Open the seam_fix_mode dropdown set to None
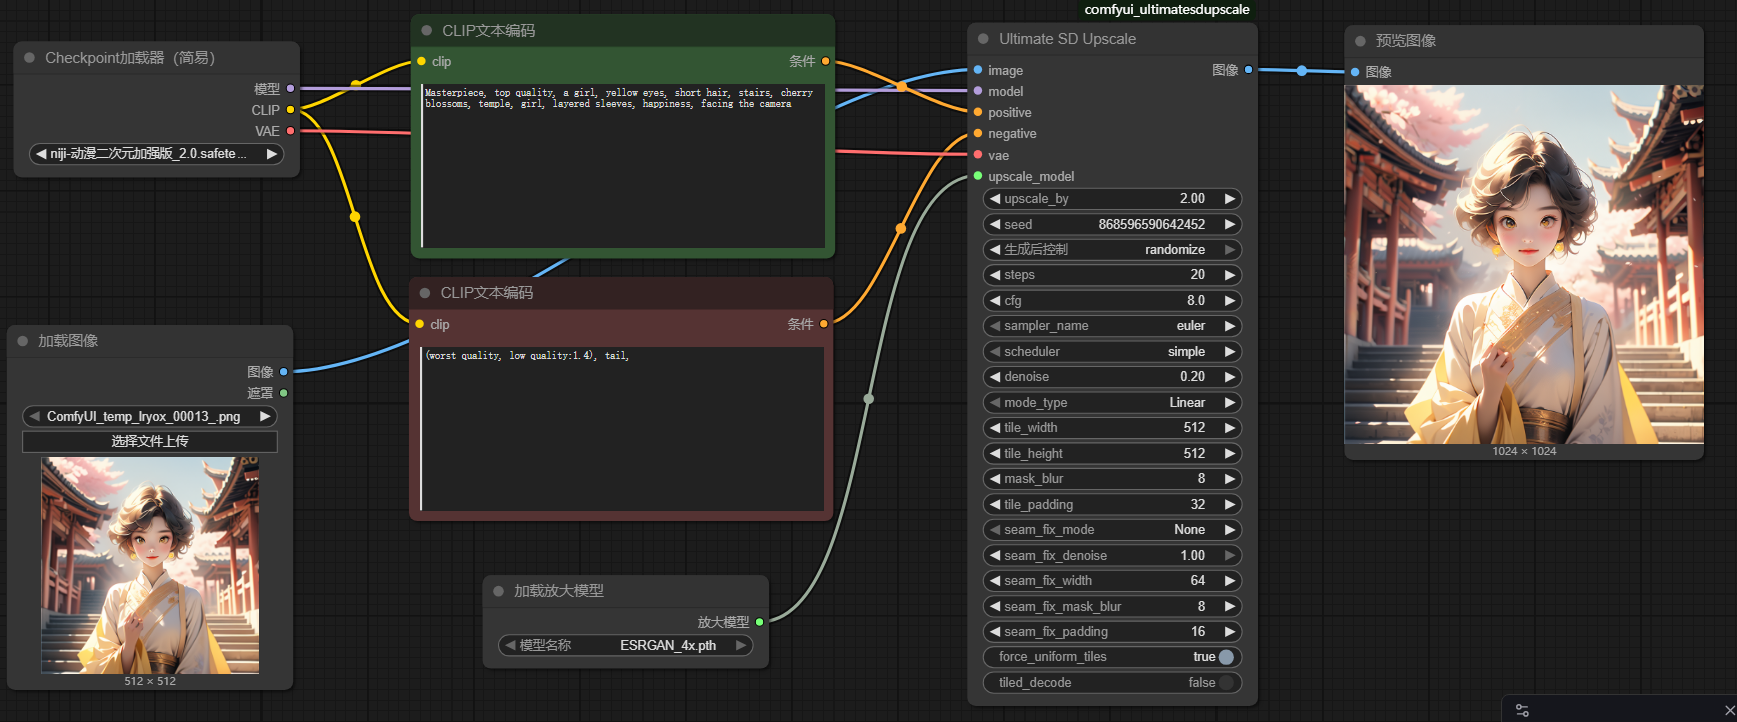 (x=1112, y=530)
